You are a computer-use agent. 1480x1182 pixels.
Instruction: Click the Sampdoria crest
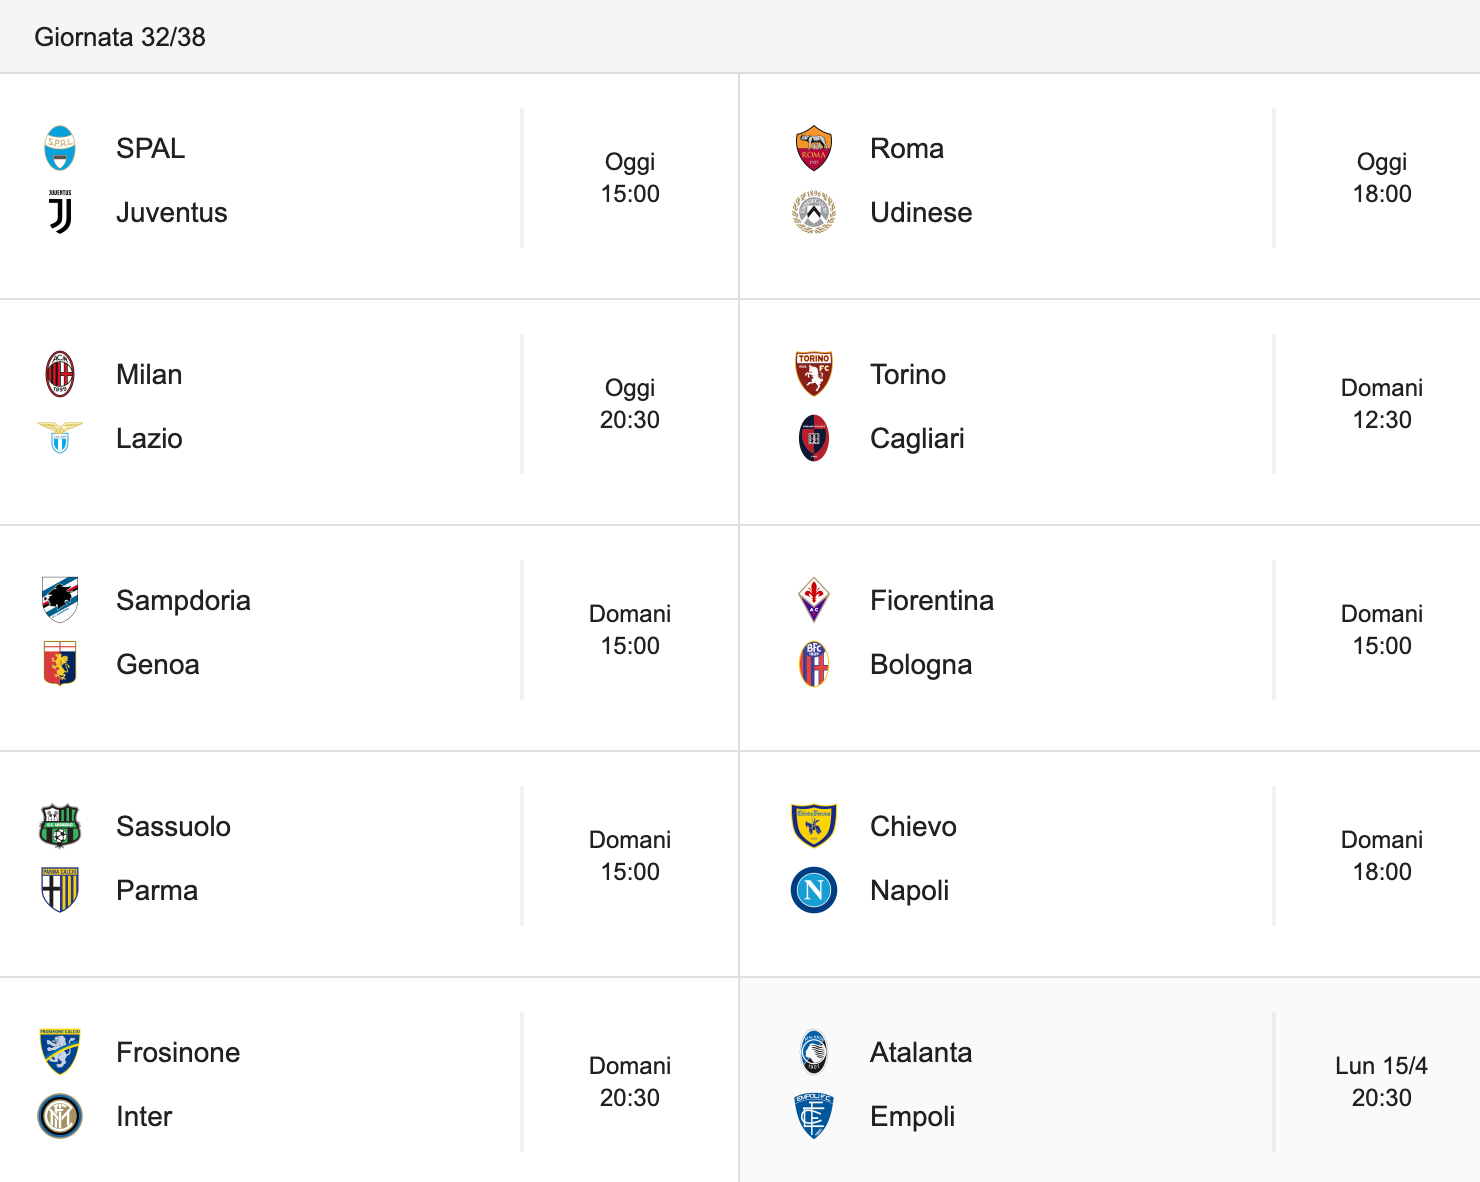coord(60,600)
